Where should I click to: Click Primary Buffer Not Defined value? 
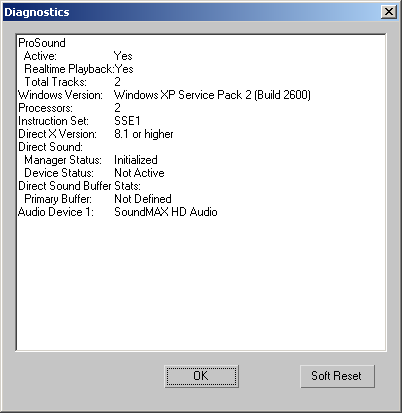143,199
